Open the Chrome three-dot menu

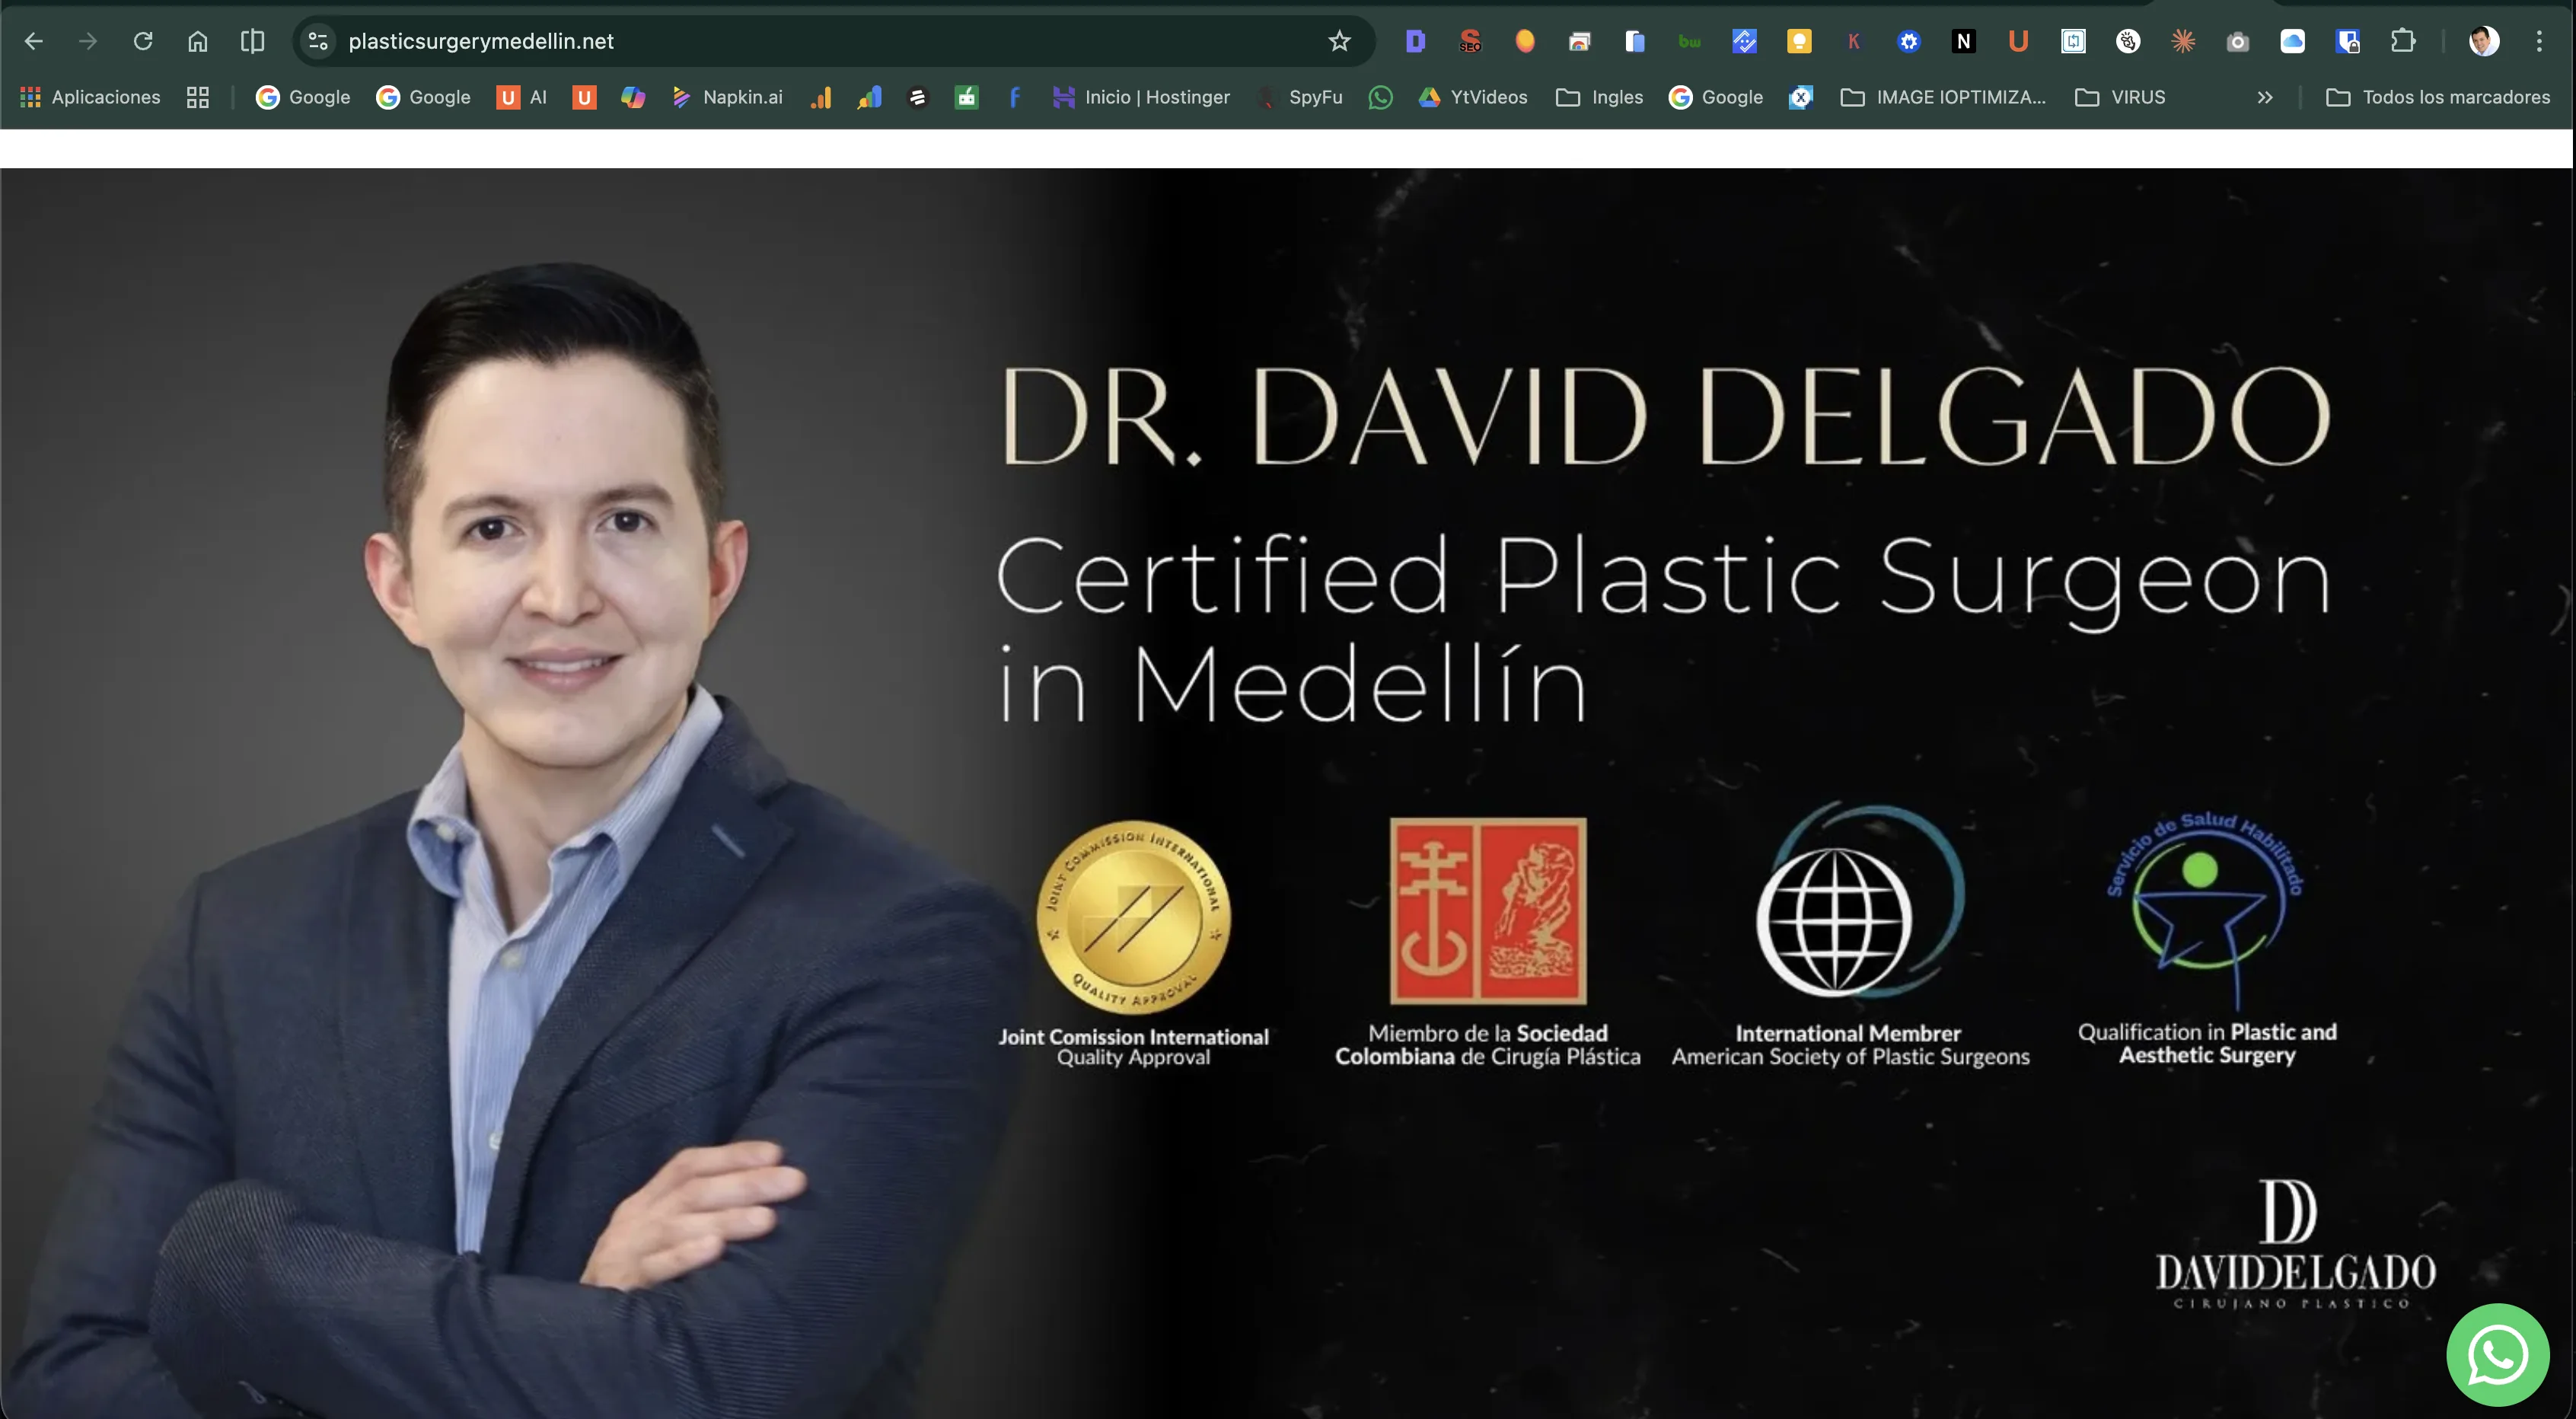coord(2539,41)
